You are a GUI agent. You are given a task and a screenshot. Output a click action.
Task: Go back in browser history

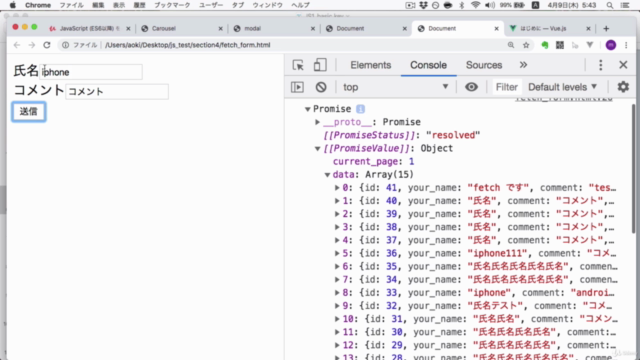coord(17,45)
